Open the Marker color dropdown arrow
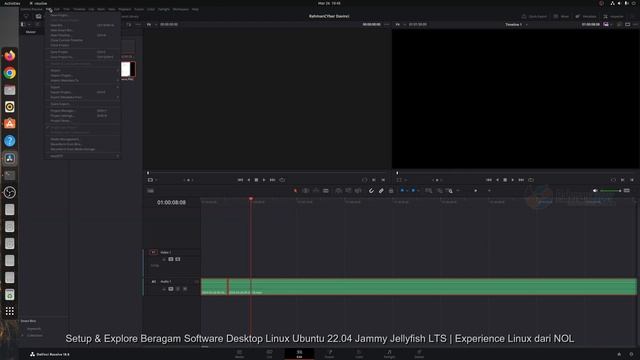Viewport: 640px width, 360px height. click(x=418, y=191)
